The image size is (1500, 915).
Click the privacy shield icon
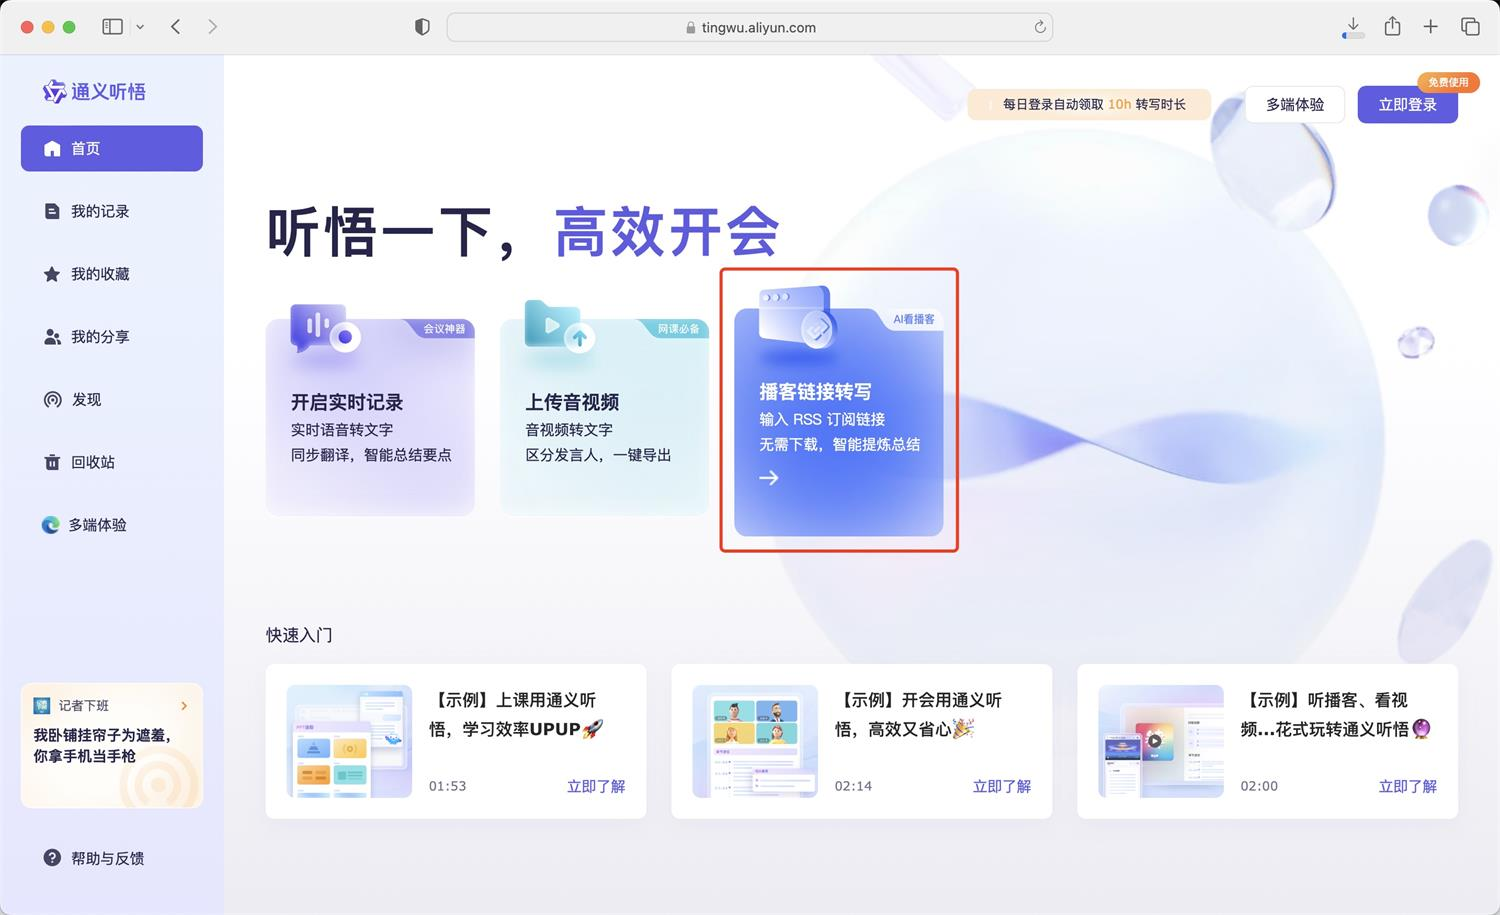click(422, 27)
